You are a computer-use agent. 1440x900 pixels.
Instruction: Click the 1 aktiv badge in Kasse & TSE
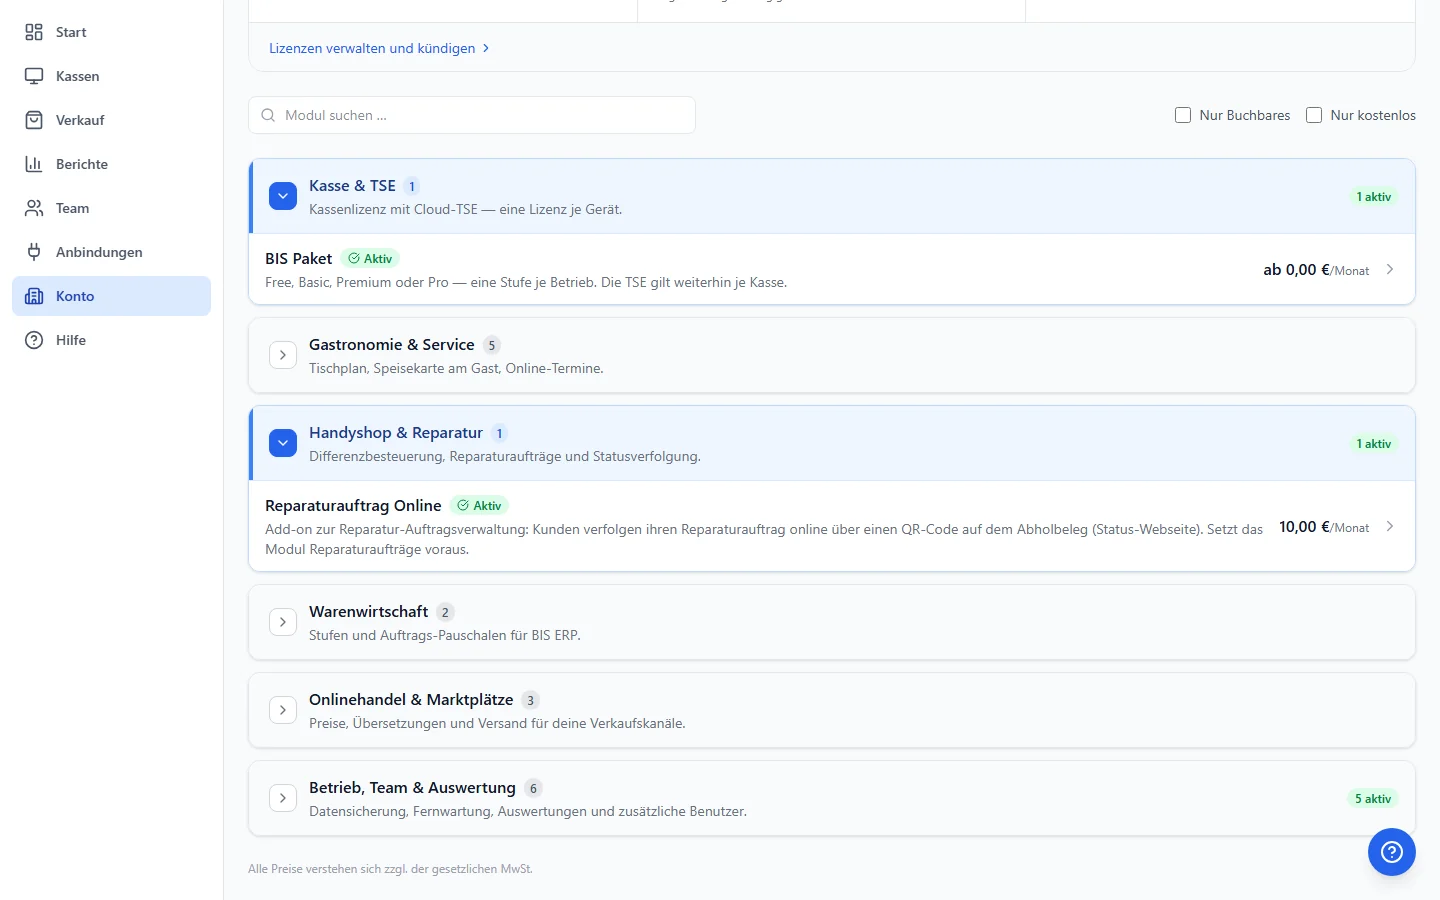tap(1374, 196)
